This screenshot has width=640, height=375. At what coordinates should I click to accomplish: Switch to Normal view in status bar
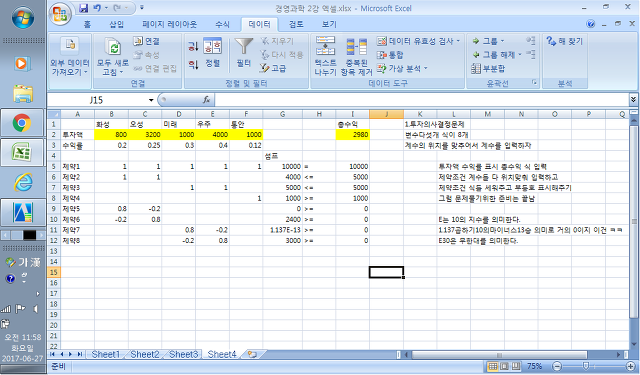493,366
